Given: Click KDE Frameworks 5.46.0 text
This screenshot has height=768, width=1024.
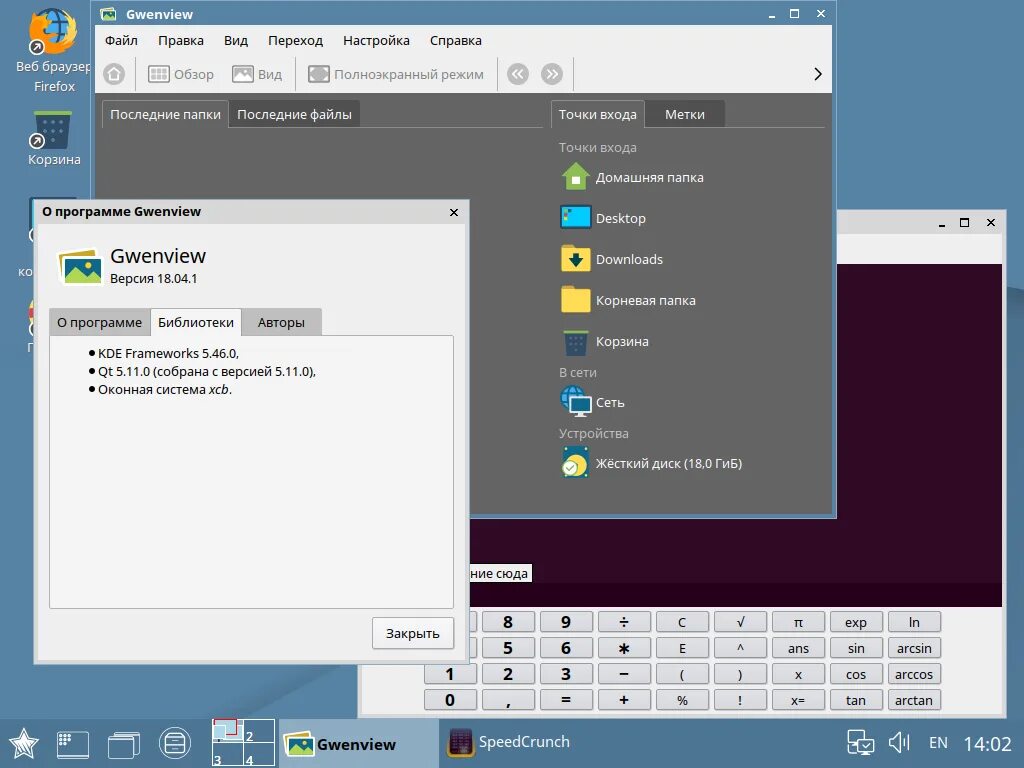Looking at the screenshot, I should click(x=168, y=353).
